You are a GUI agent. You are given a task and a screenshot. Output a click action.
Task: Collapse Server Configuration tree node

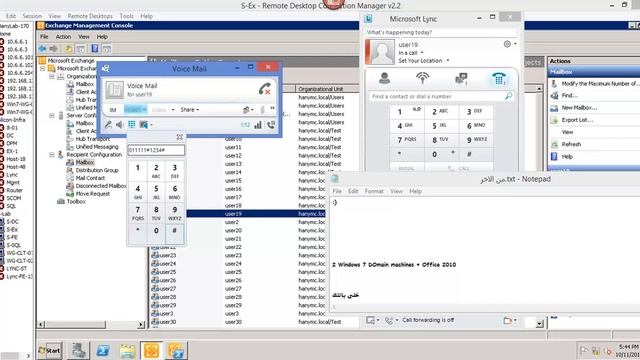[x=52, y=116]
